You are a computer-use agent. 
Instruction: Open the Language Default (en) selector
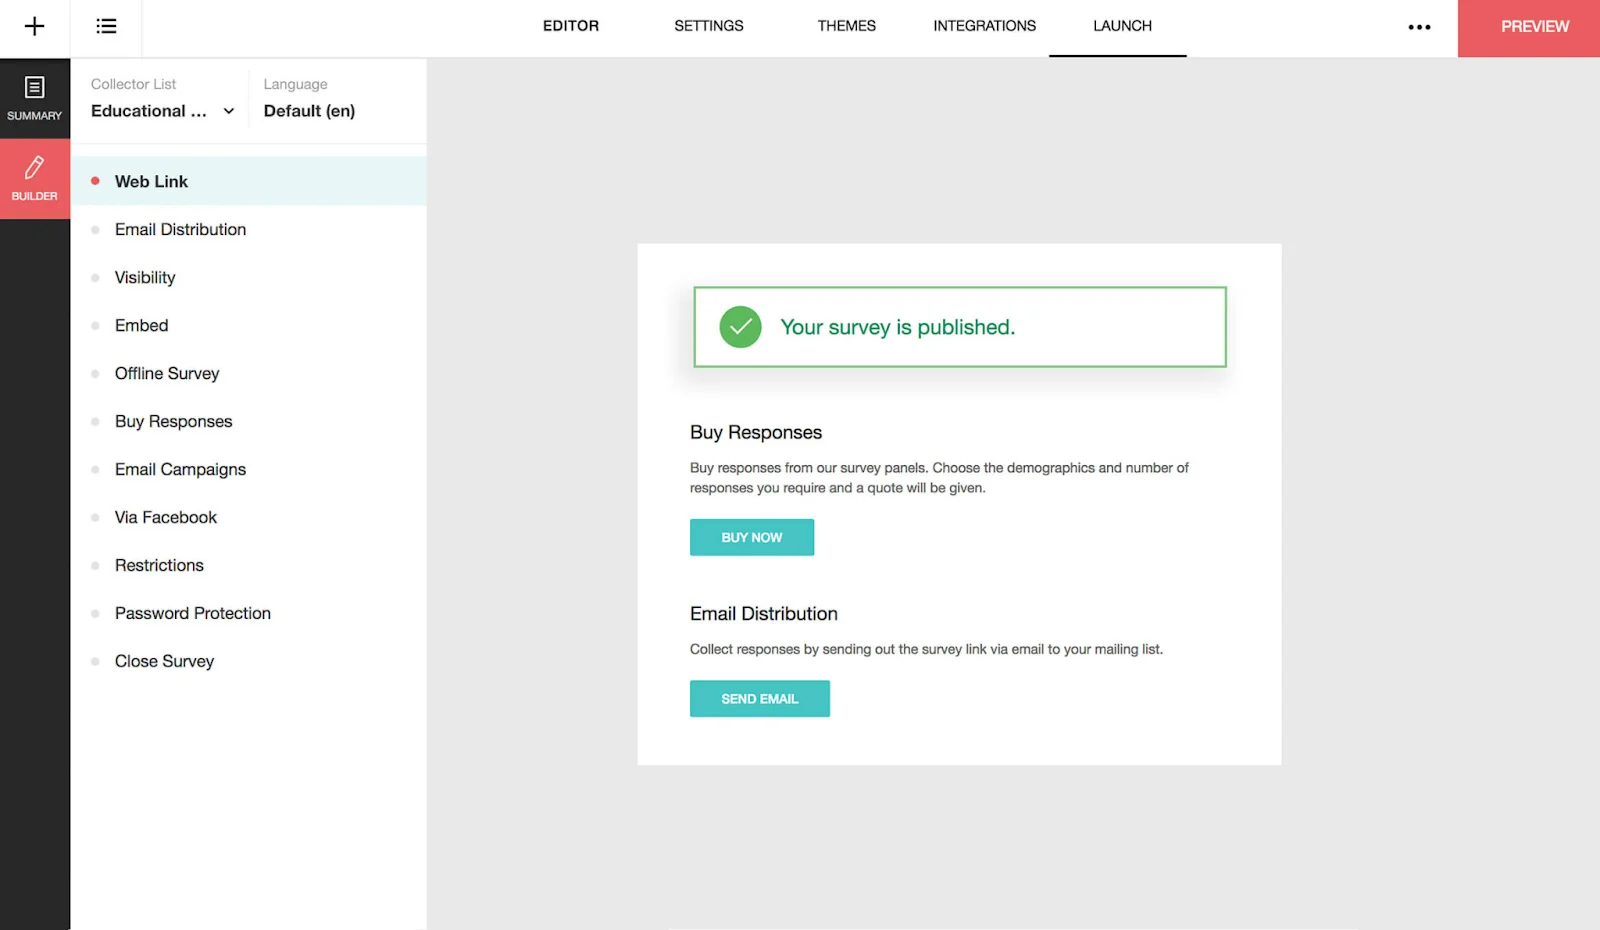309,111
